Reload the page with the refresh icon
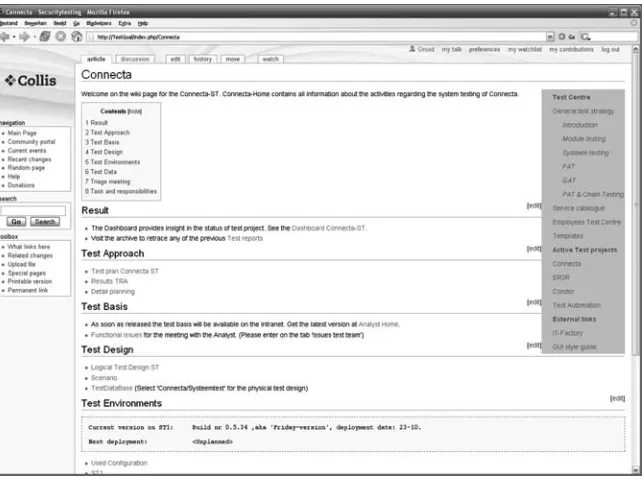The width and height of the screenshot is (644, 480). [x=45, y=37]
